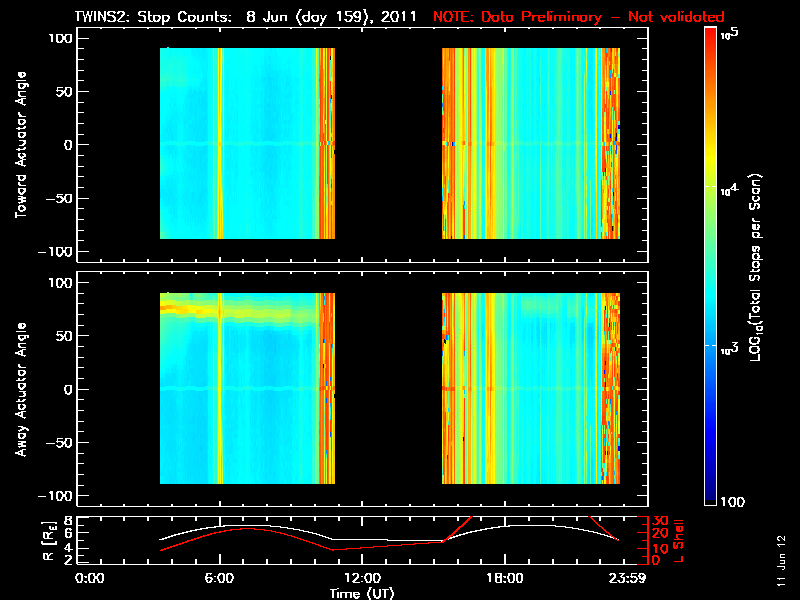Click the evening data block in Away panel
Screen dimensions: 800x600
click(531, 388)
